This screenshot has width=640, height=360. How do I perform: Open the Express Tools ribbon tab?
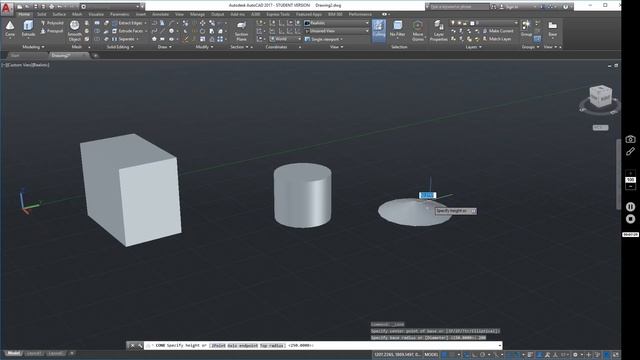278,14
